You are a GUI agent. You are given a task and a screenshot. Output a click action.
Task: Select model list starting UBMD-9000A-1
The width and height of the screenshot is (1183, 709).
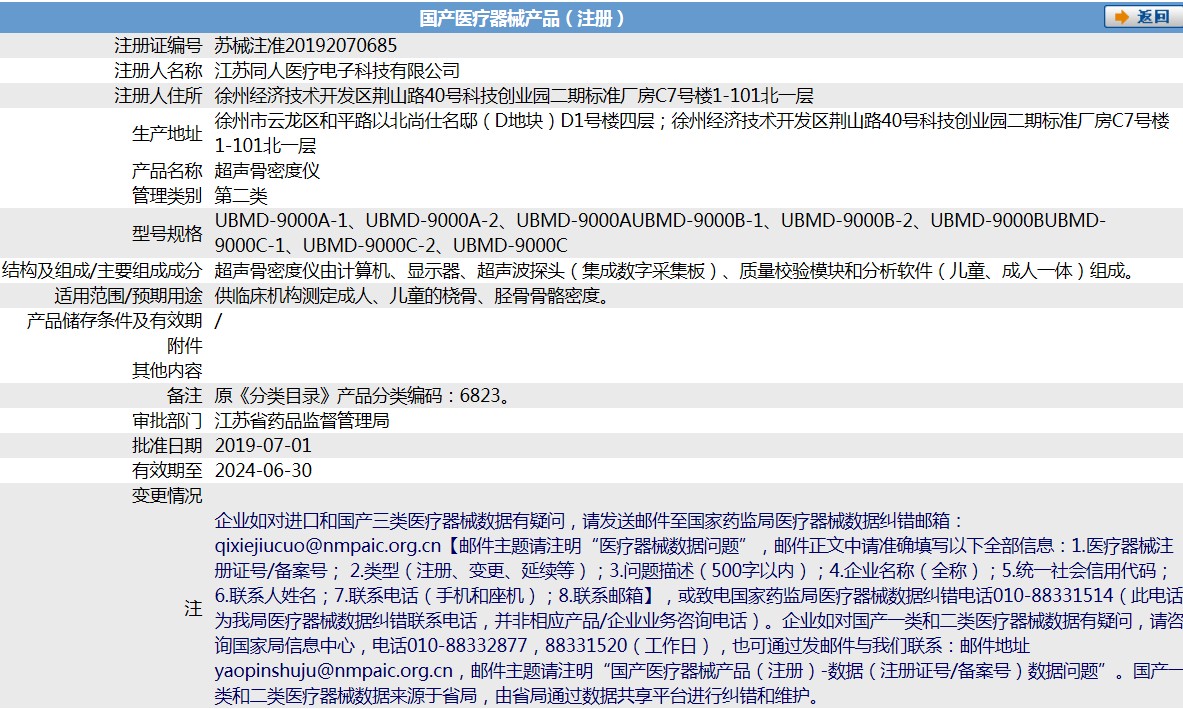click(660, 232)
